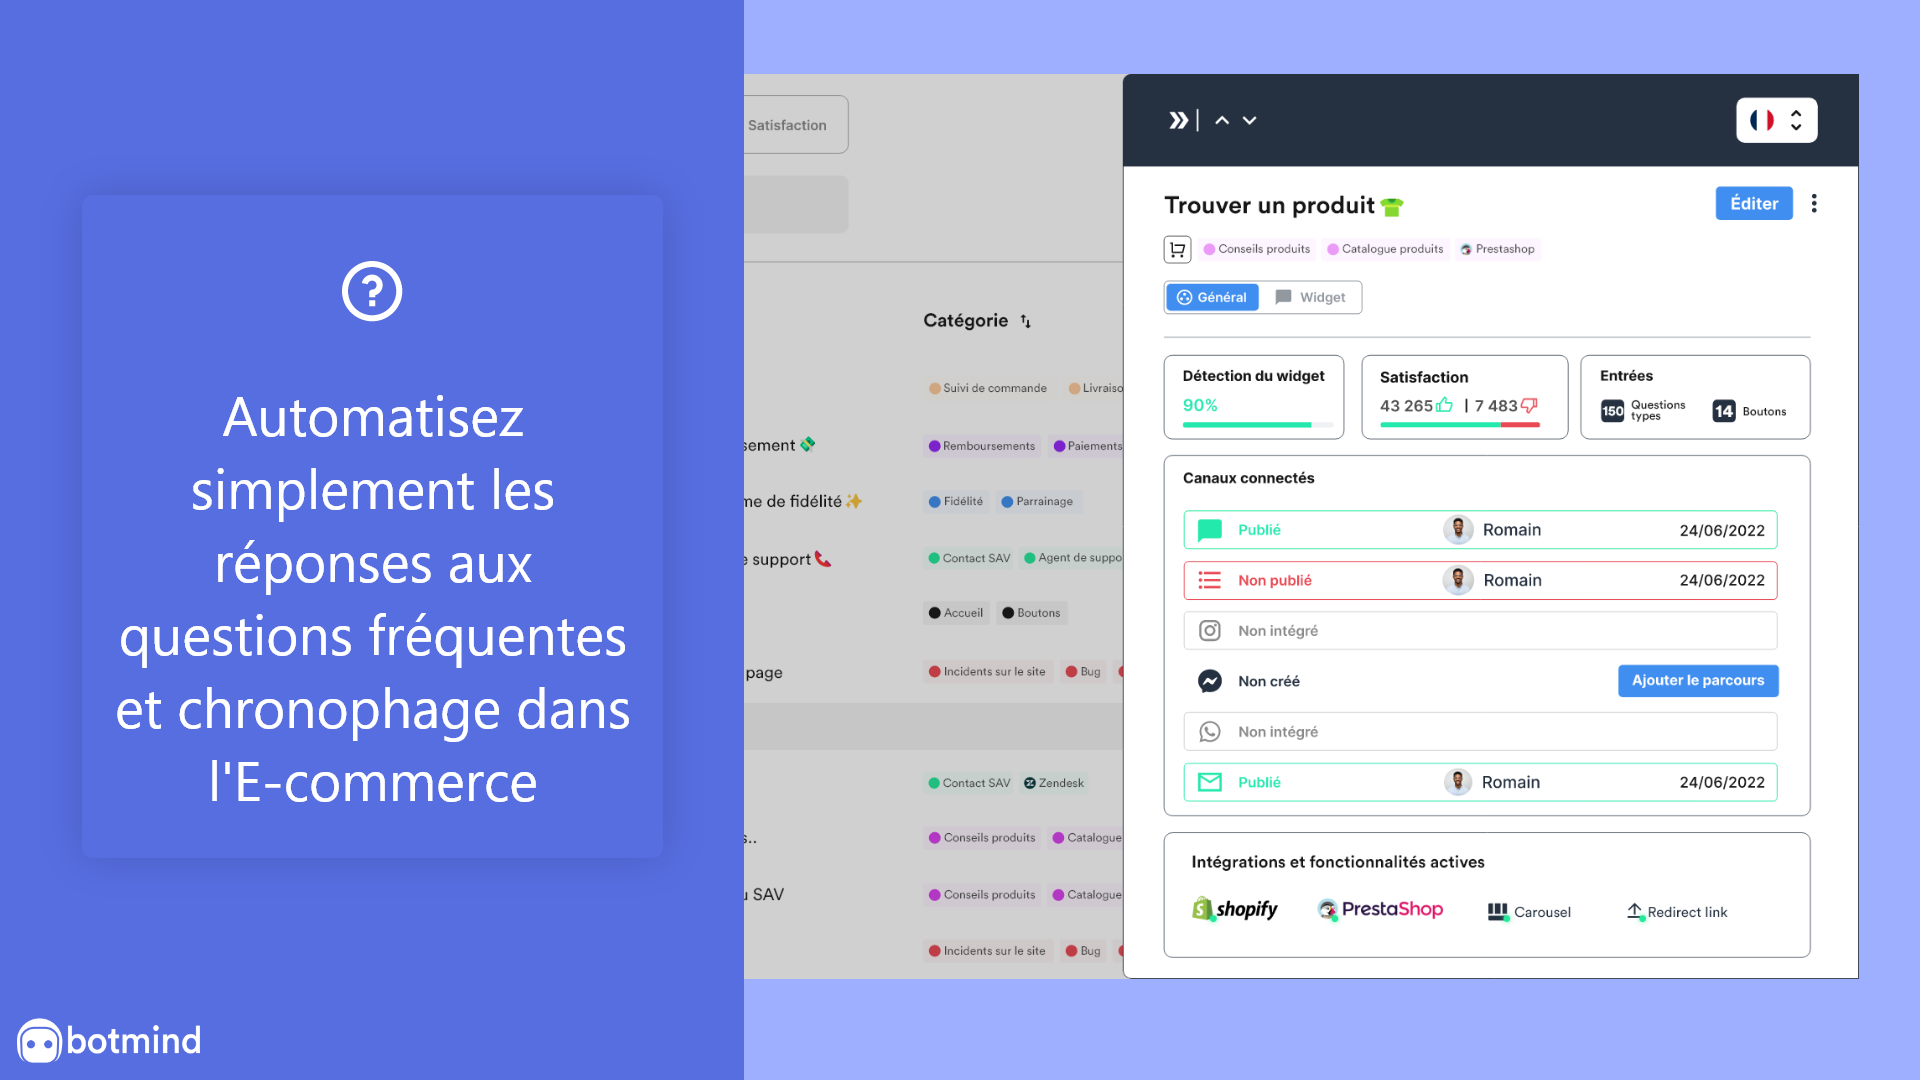Viewport: 1920px width, 1080px height.
Task: Click the Éditer button for the product
Action: (x=1753, y=203)
